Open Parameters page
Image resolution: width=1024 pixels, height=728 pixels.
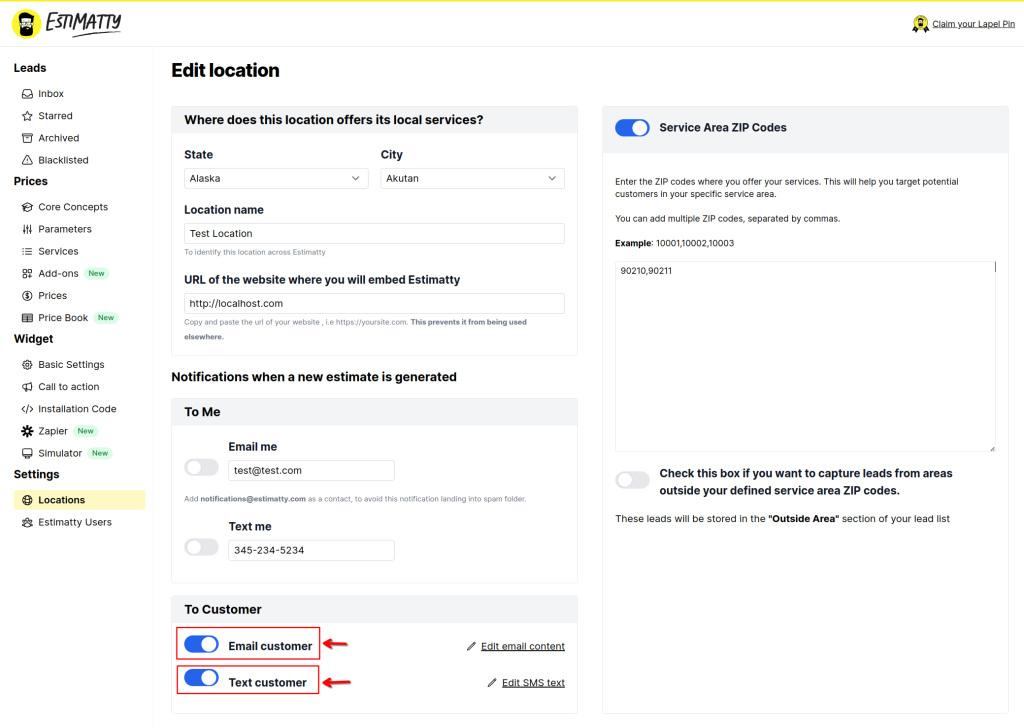(x=65, y=230)
